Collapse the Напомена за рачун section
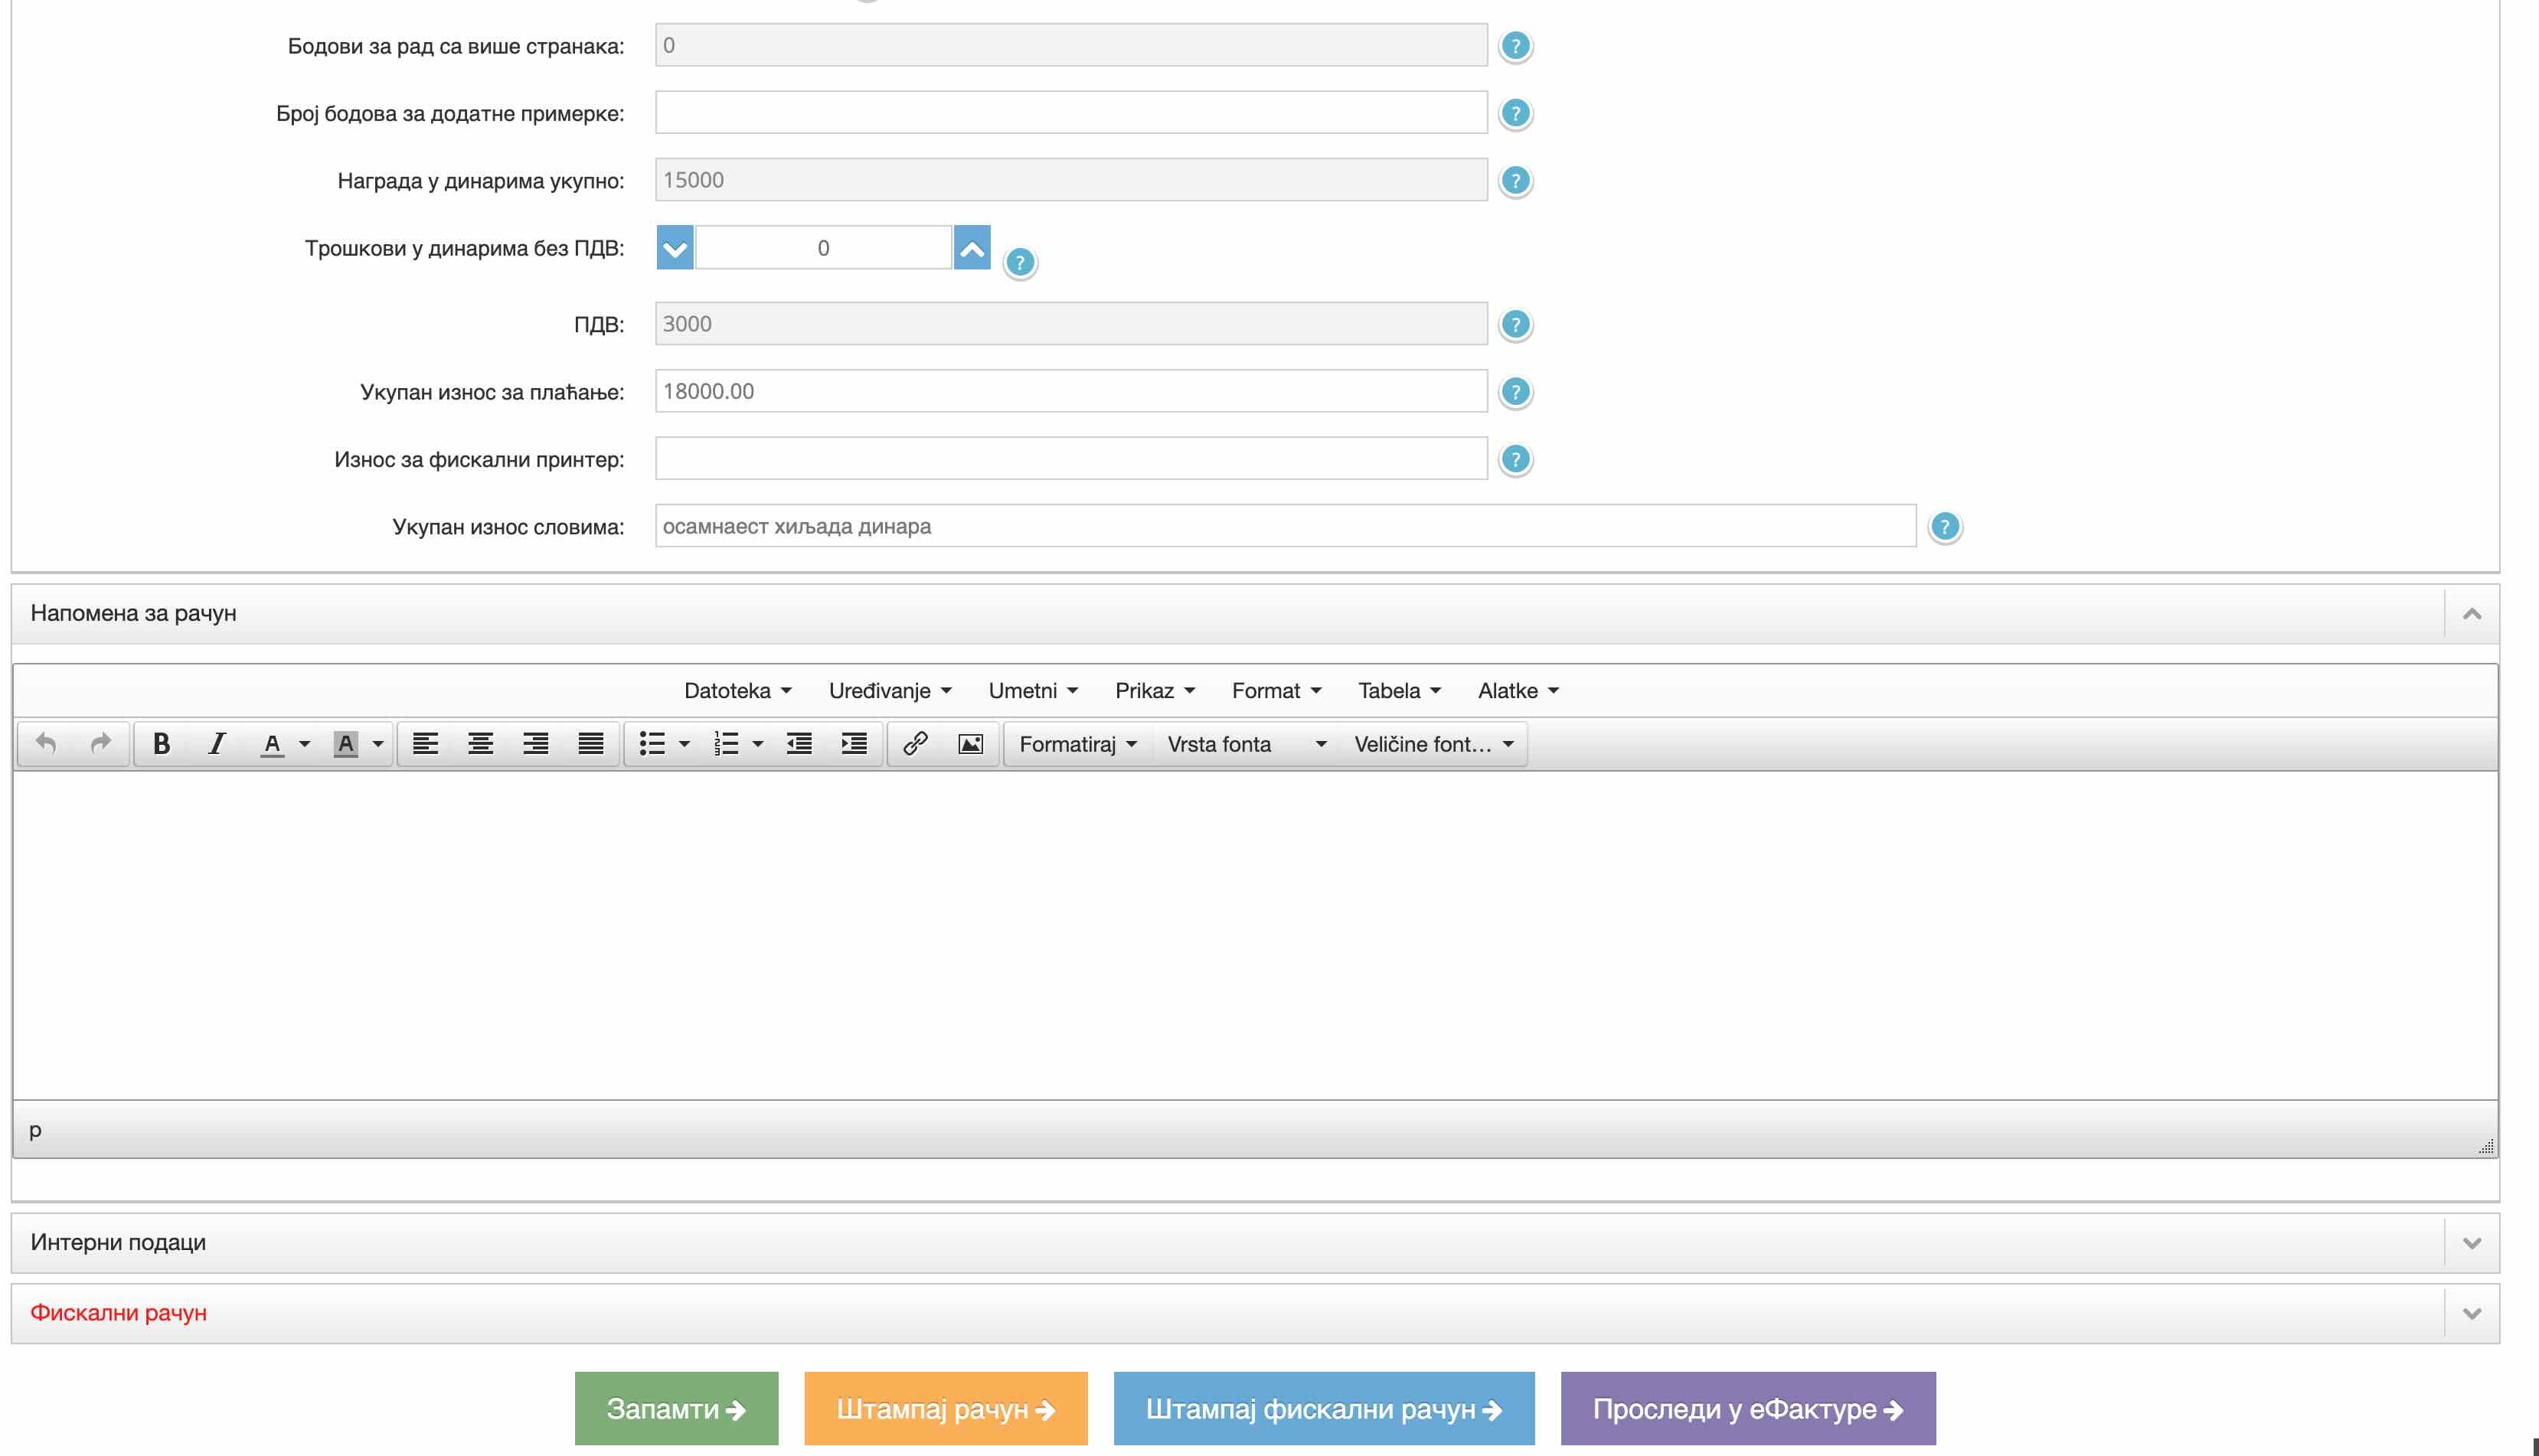Image resolution: width=2539 pixels, height=1456 pixels. [2471, 614]
